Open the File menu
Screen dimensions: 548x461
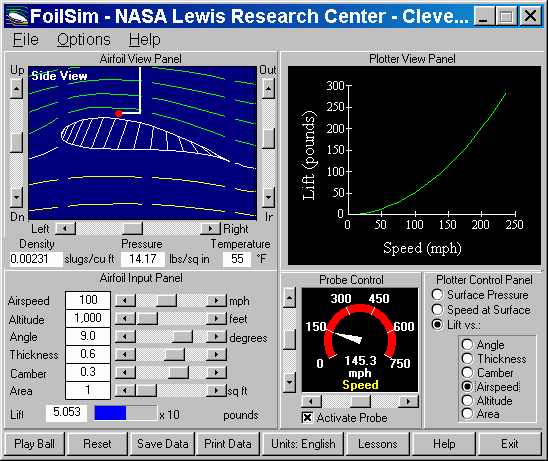coord(26,39)
